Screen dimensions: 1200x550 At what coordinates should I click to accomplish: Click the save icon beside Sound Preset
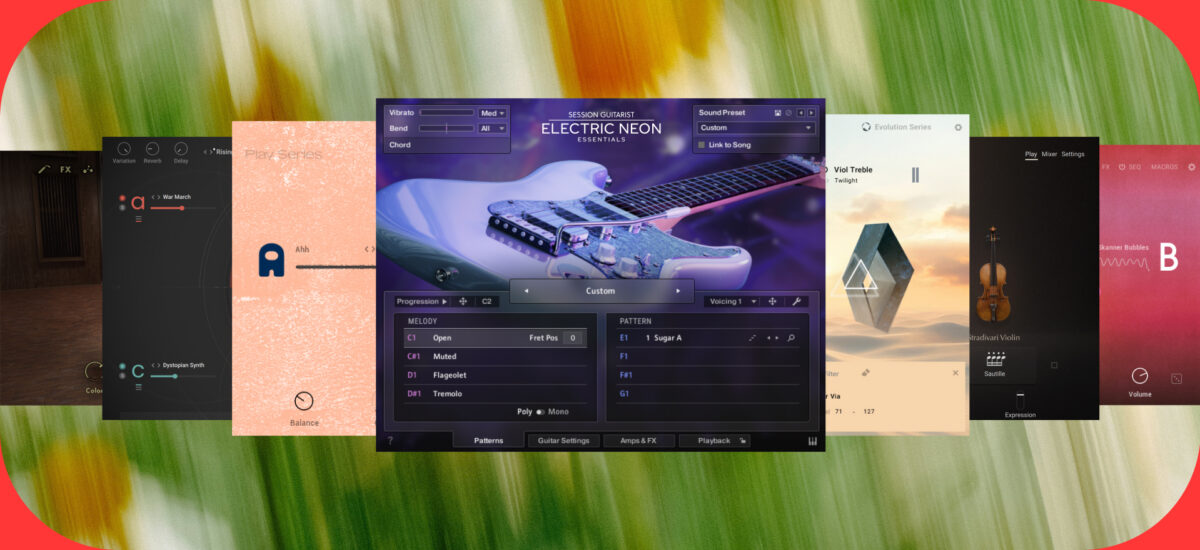click(x=777, y=113)
